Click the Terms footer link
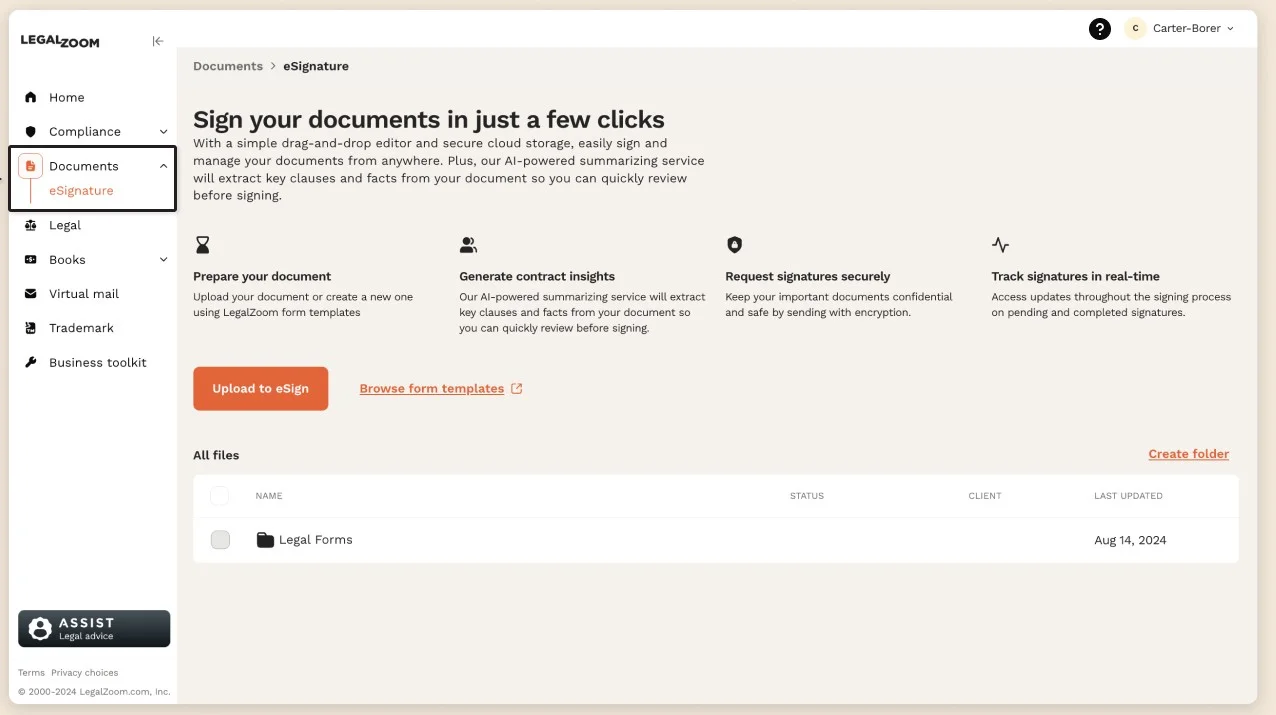 (31, 673)
